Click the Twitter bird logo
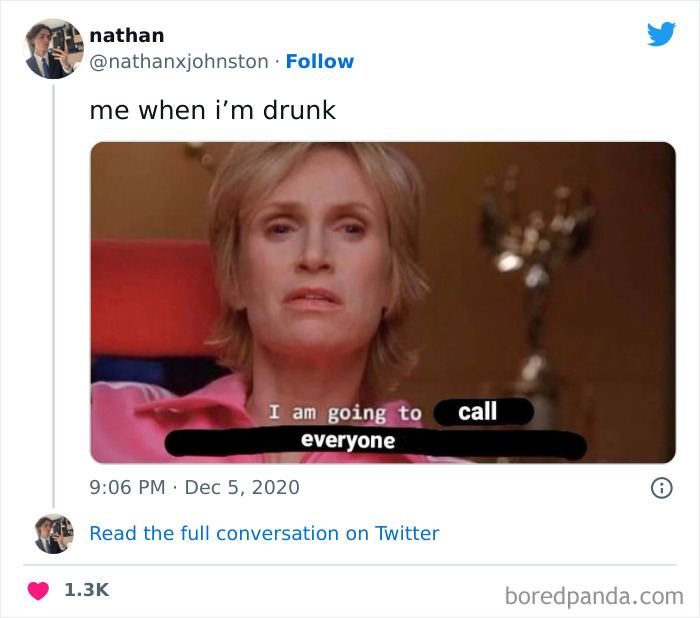700x618 pixels. 661,34
